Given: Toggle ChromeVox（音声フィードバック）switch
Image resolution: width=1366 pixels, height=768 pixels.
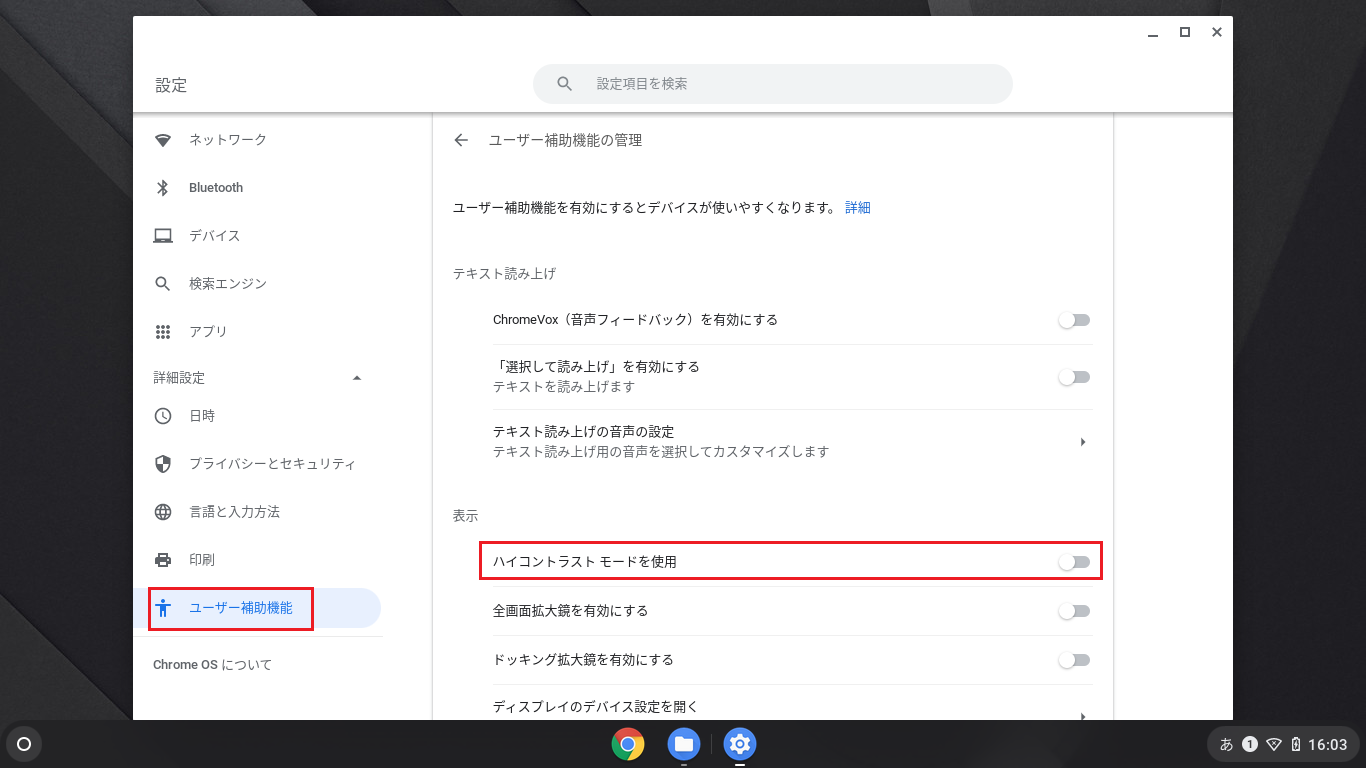Looking at the screenshot, I should pos(1074,320).
